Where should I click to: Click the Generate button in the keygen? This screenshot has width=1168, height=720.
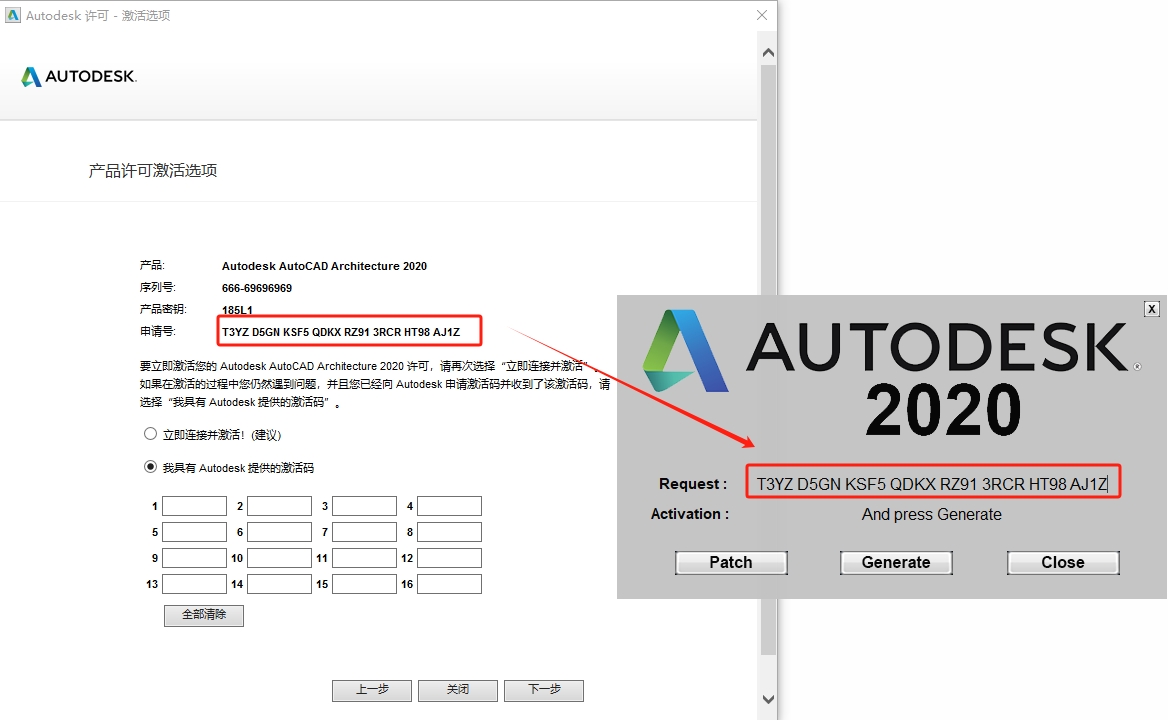[x=896, y=563]
